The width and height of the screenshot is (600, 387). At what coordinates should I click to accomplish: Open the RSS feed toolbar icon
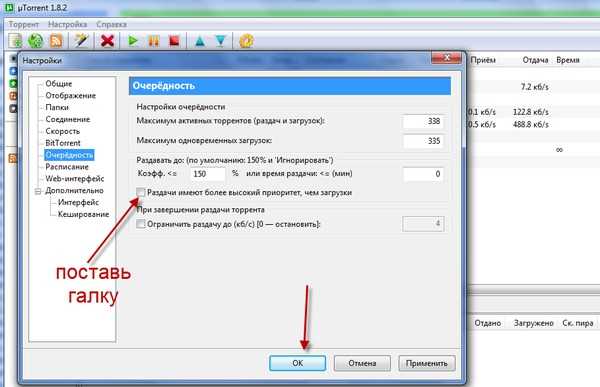click(56, 41)
